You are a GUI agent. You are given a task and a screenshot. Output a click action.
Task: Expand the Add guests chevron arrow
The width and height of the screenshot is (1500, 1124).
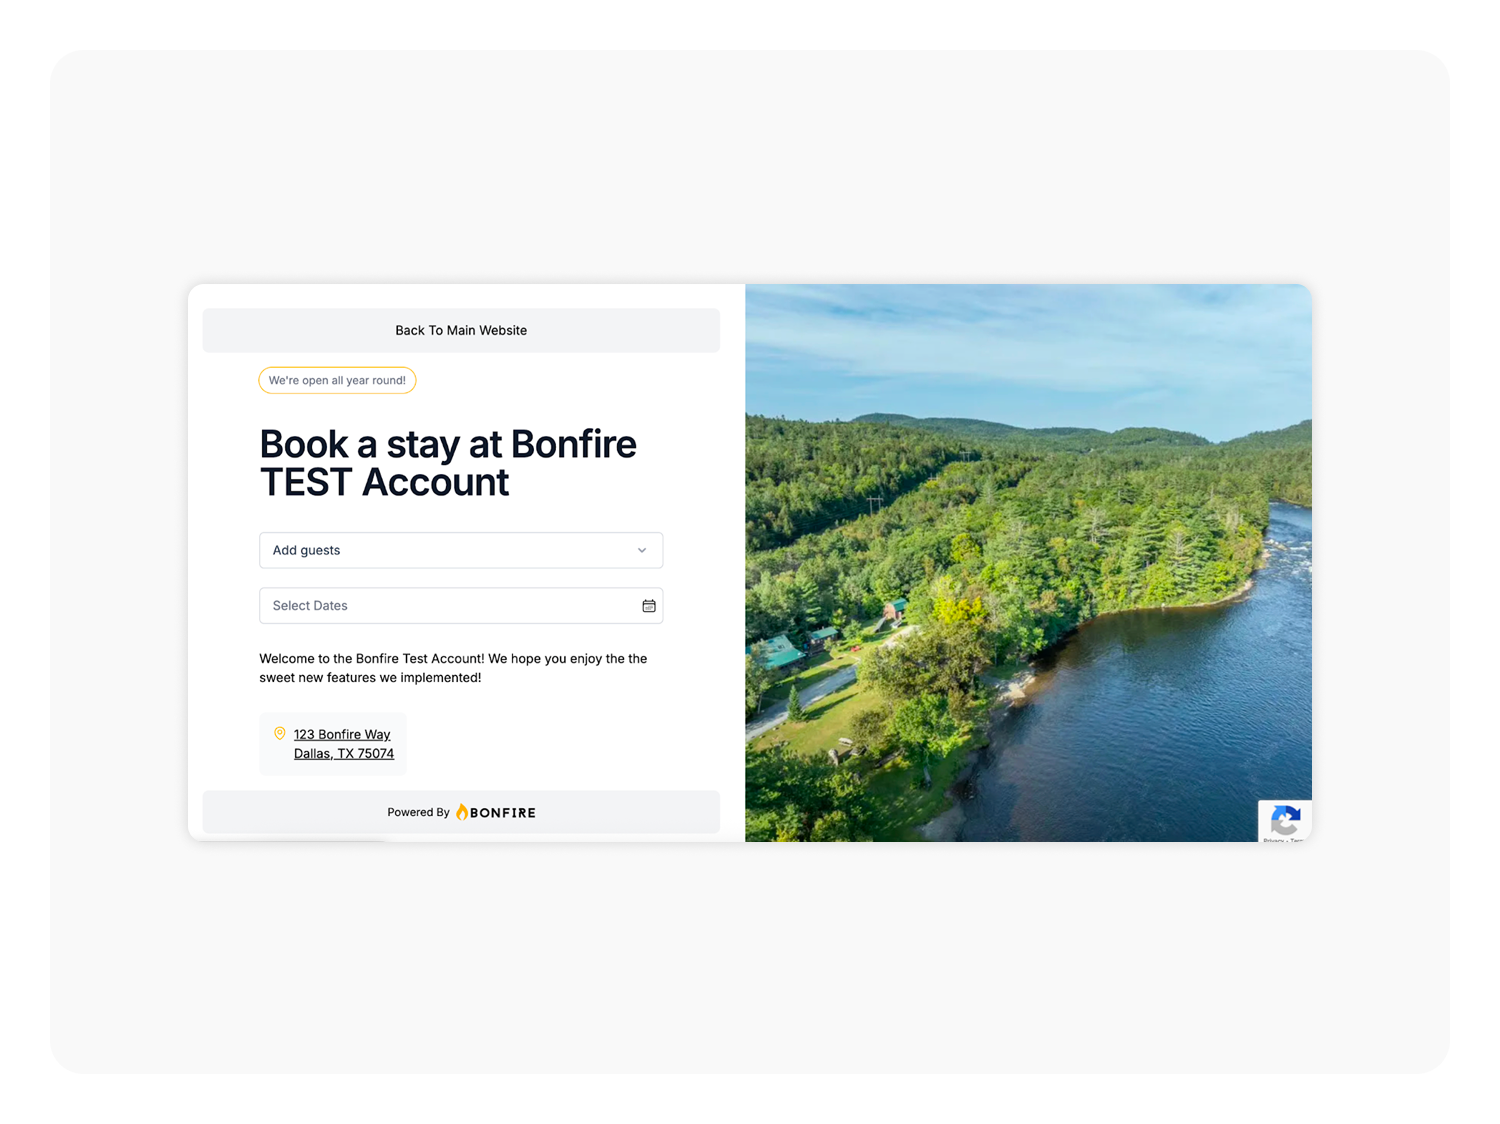[x=642, y=550]
